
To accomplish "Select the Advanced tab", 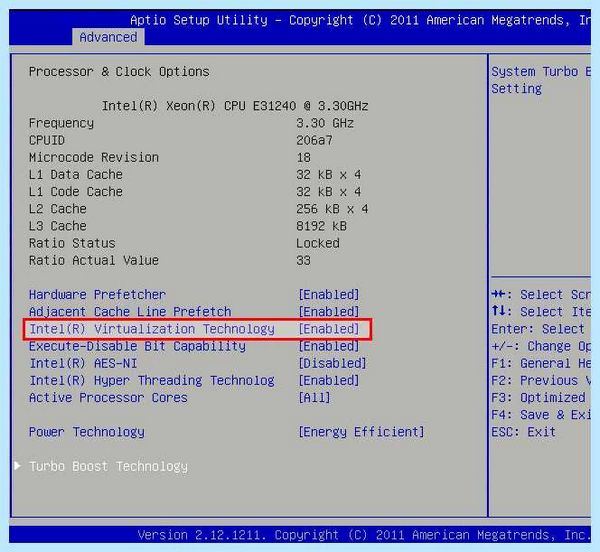I will click(108, 37).
